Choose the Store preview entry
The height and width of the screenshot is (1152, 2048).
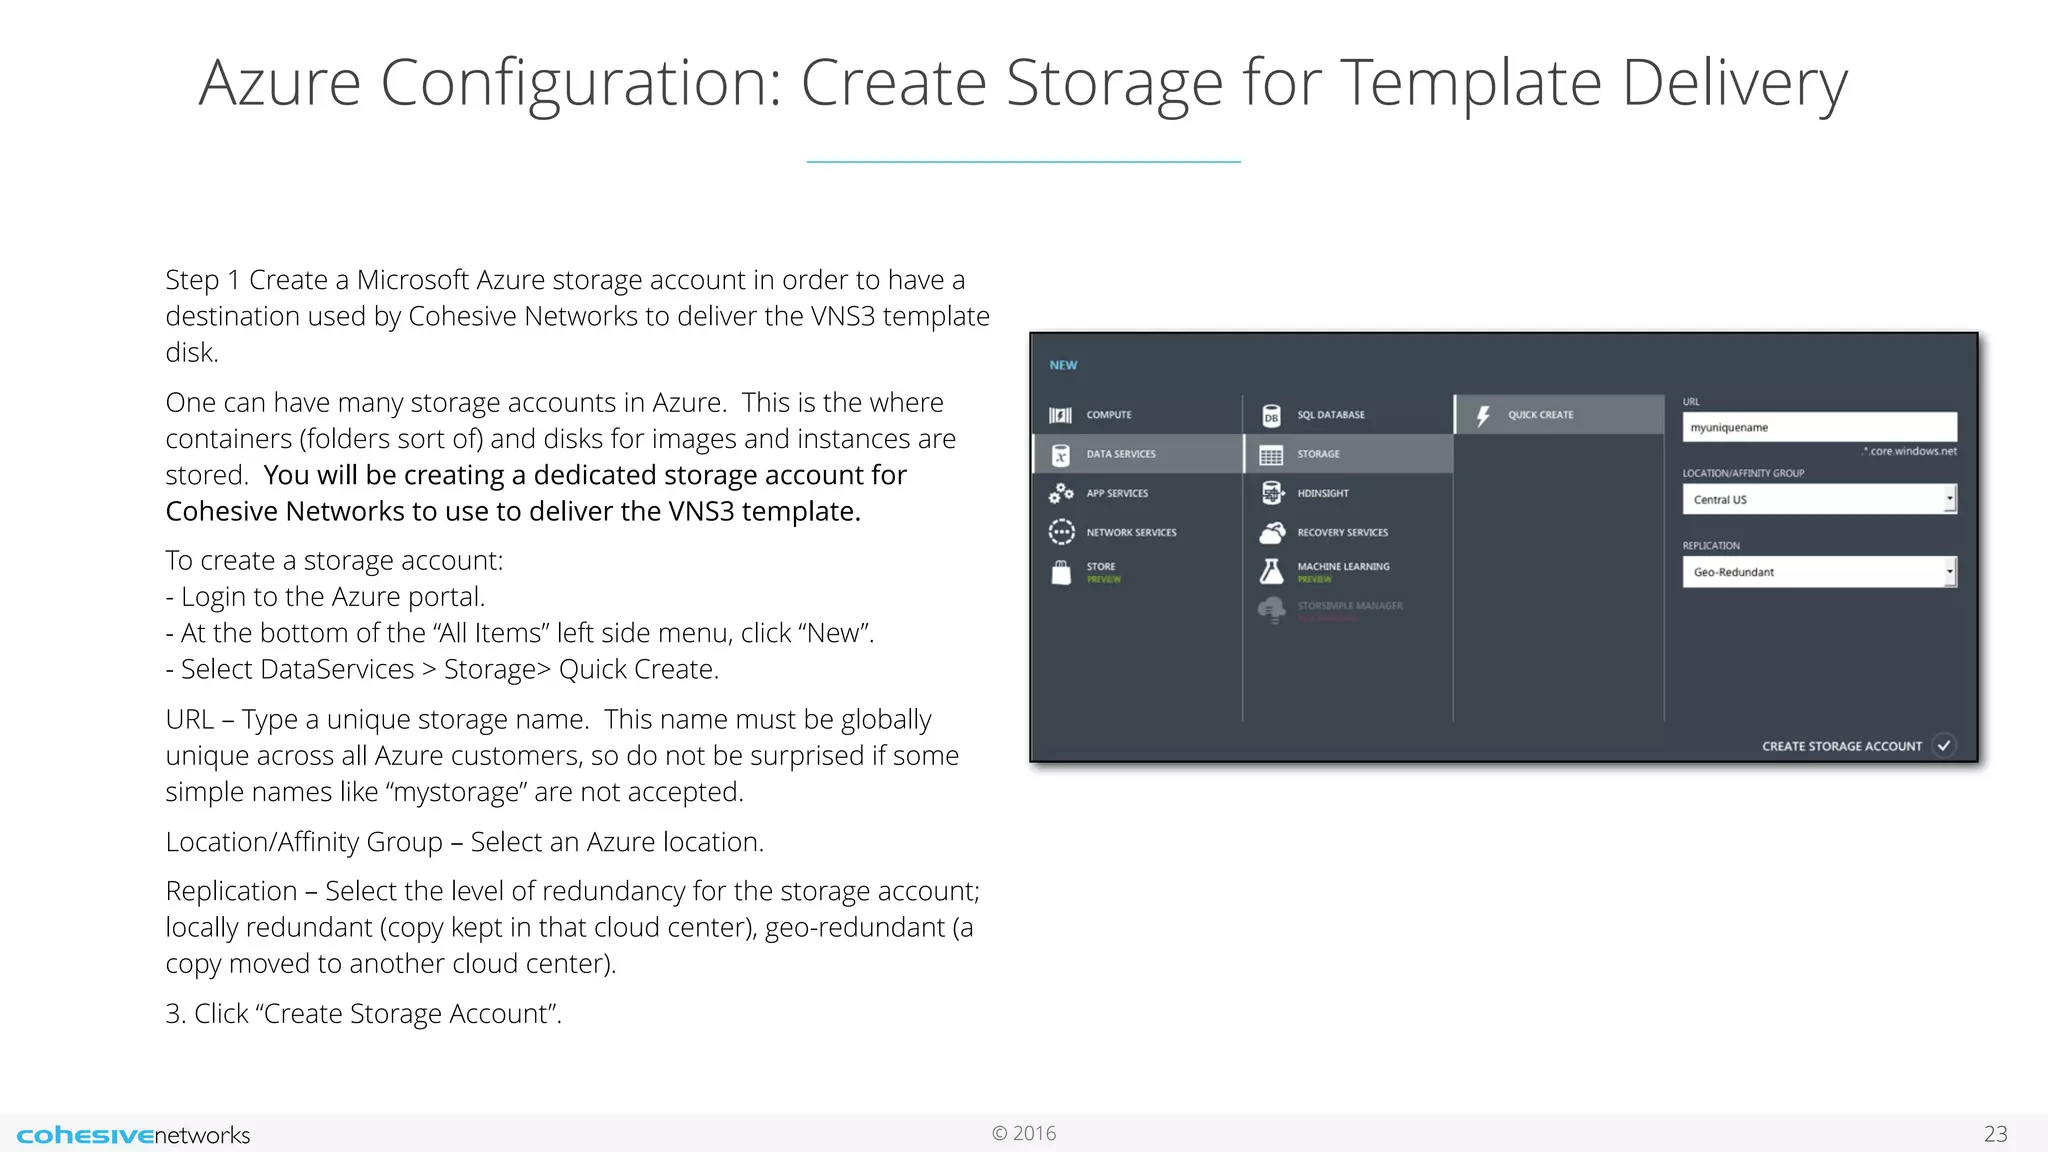[1137, 572]
